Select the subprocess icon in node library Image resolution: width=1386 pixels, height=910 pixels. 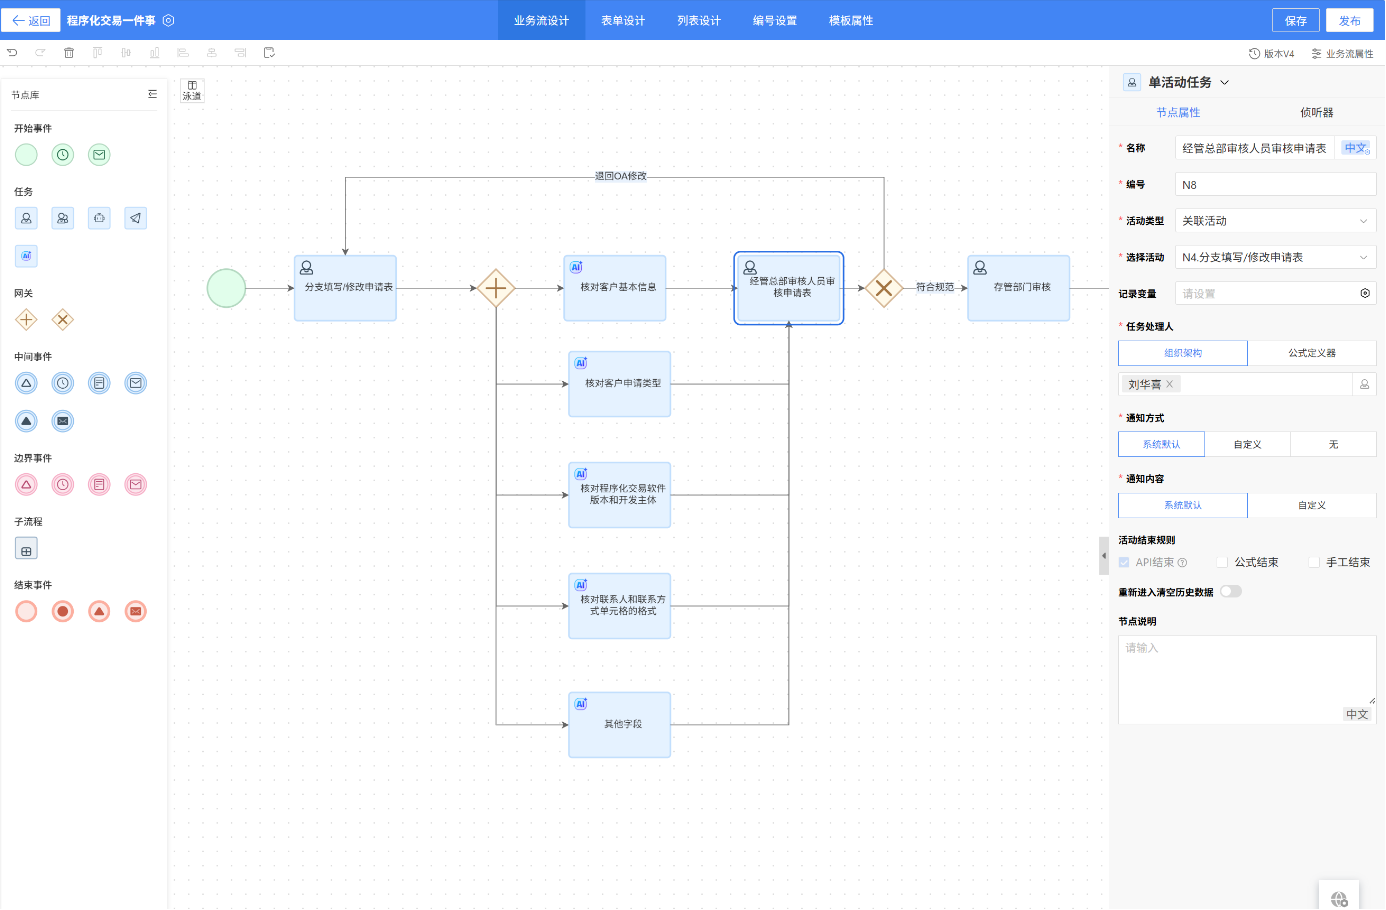click(x=26, y=549)
